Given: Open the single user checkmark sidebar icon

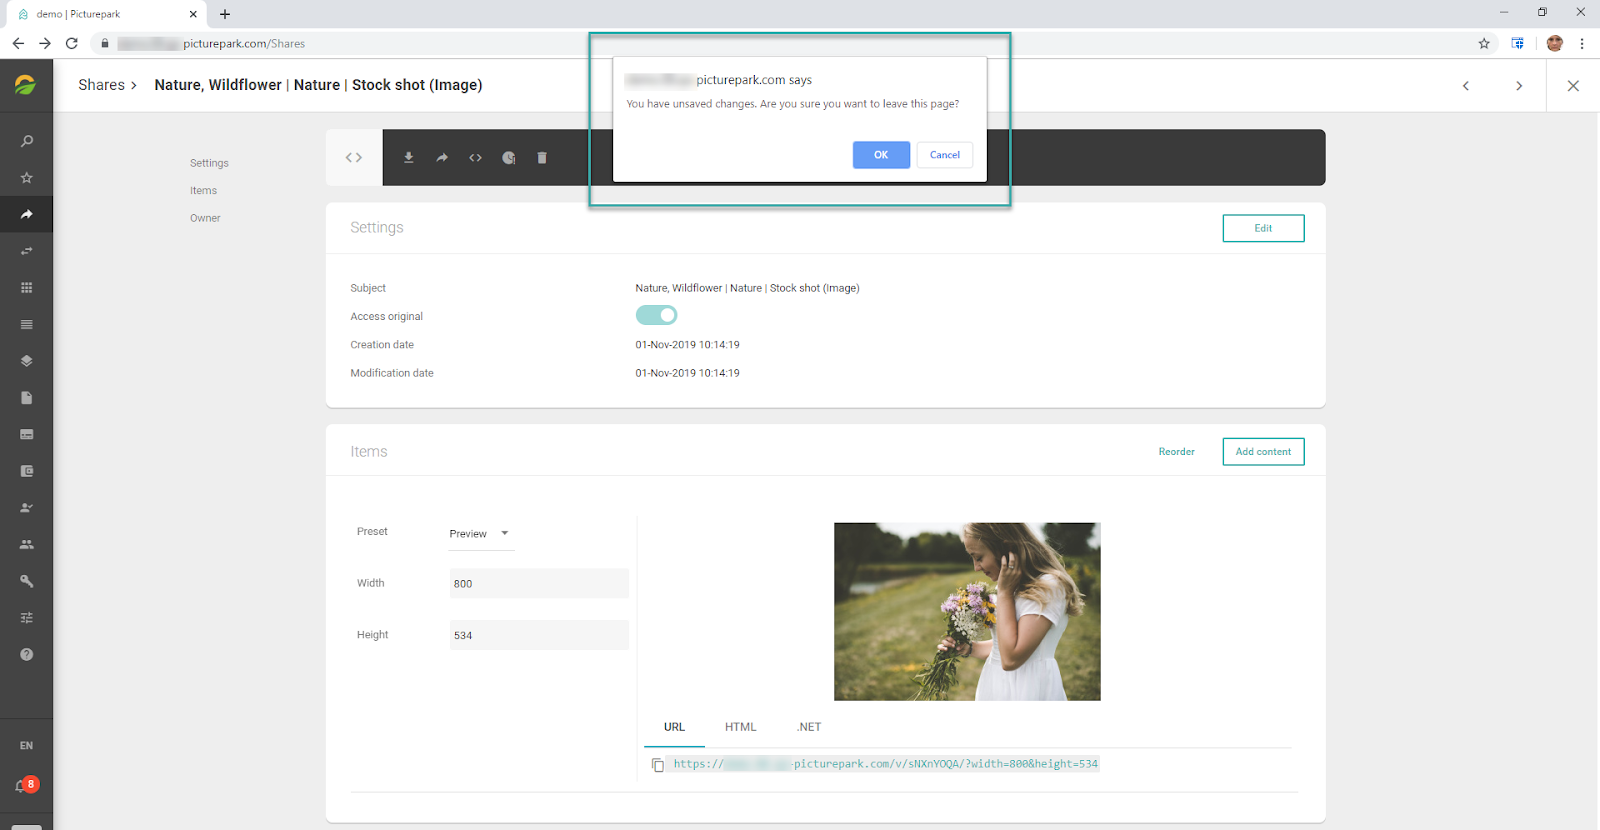Looking at the screenshot, I should pyautogui.click(x=27, y=508).
